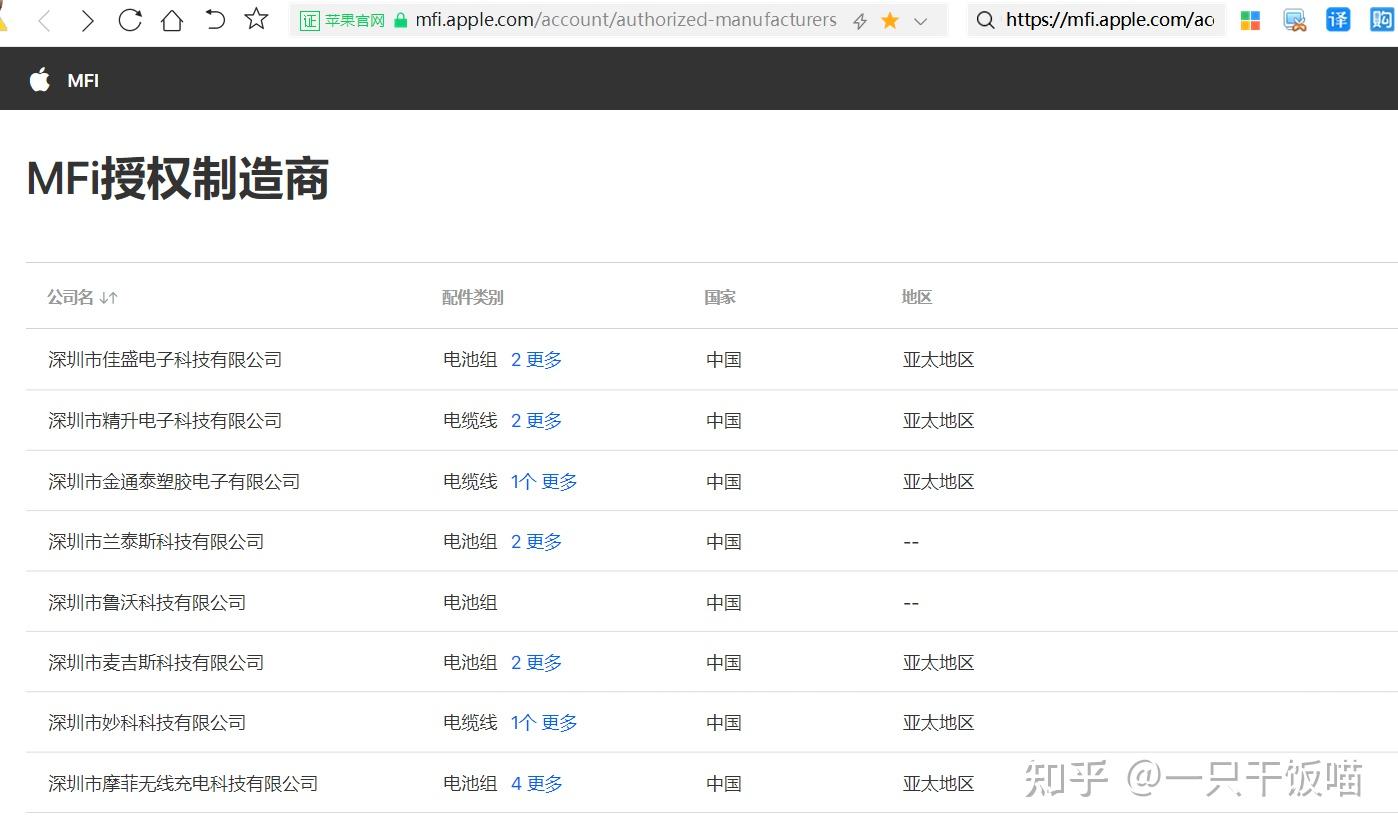Select company 深圳市鲁沃科技有限公司

pos(147,603)
